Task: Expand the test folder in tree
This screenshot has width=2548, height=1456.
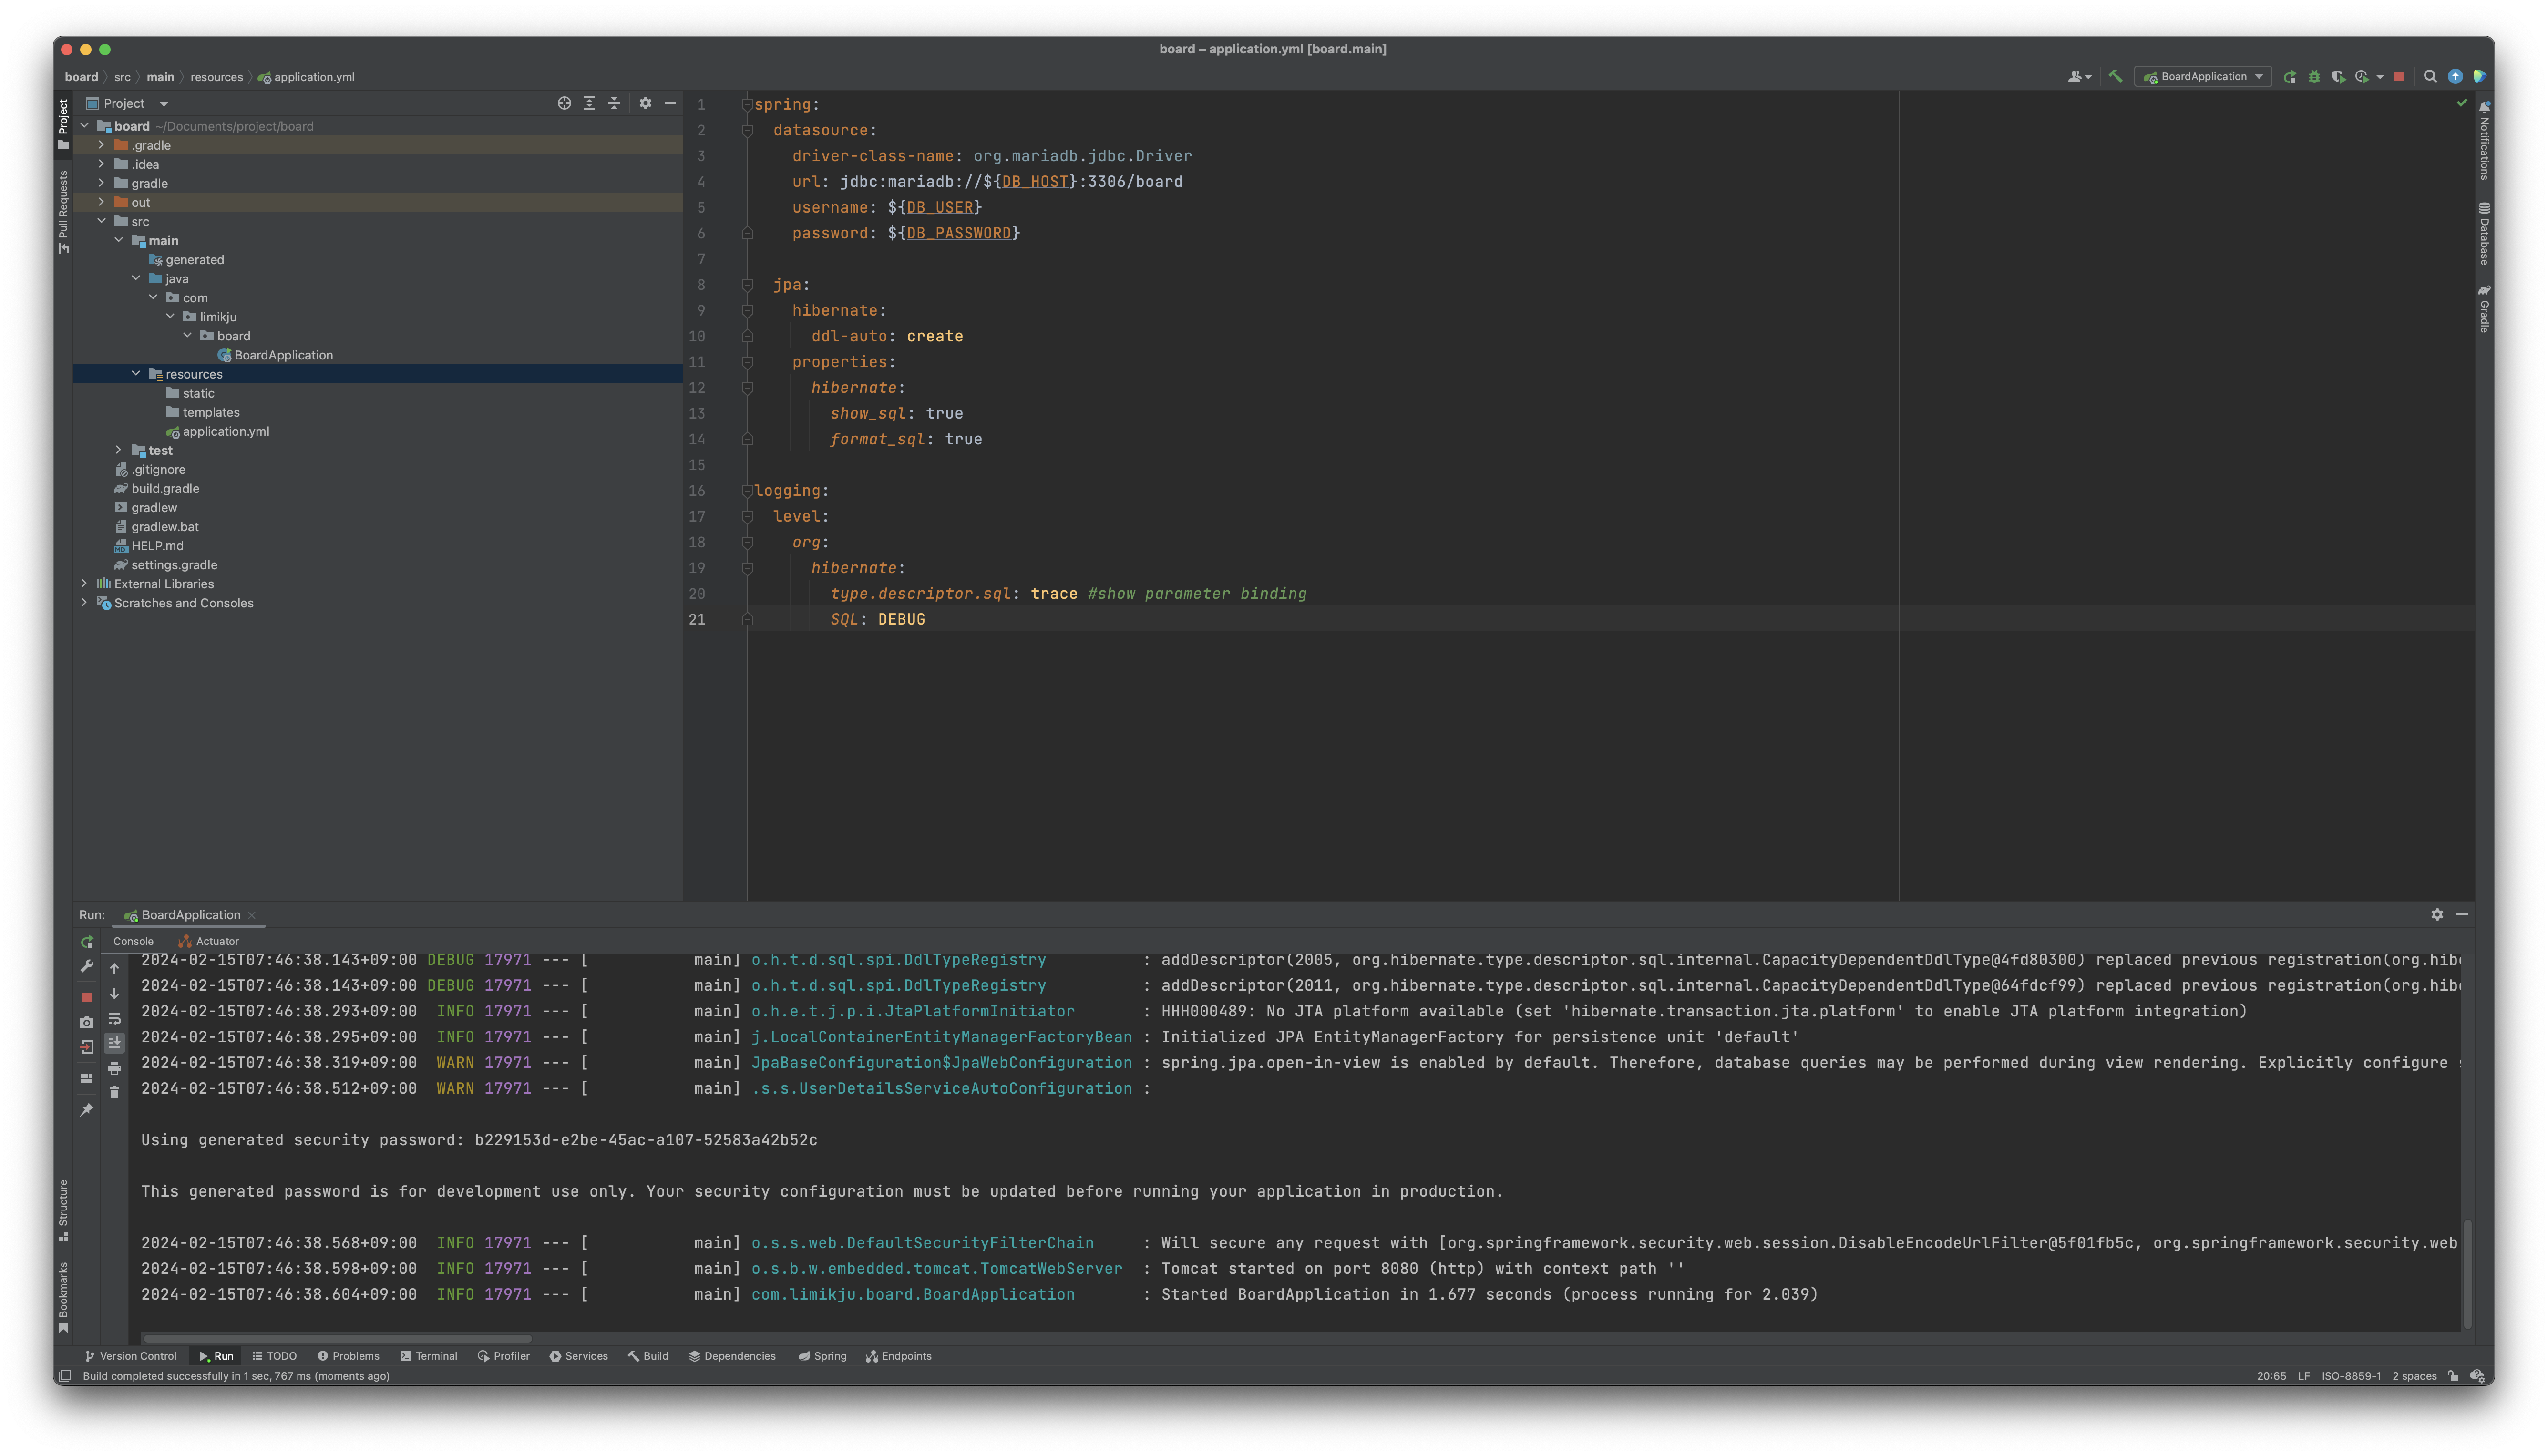Action: tap(118, 450)
